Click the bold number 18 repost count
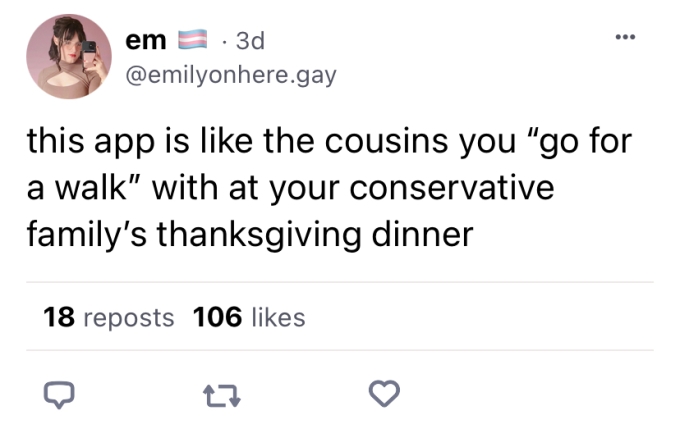The width and height of the screenshot is (680, 438). click(58, 318)
